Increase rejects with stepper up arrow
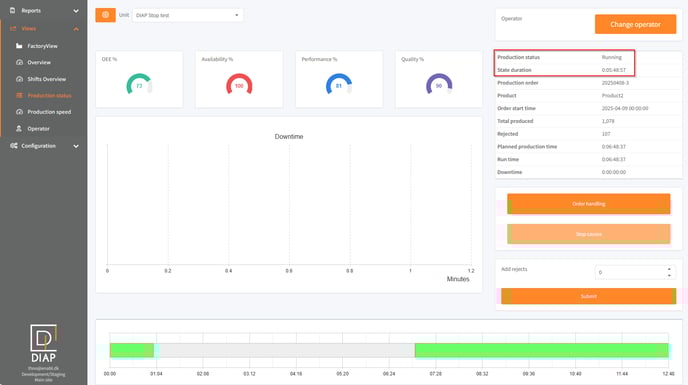The width and height of the screenshot is (688, 385). (669, 269)
